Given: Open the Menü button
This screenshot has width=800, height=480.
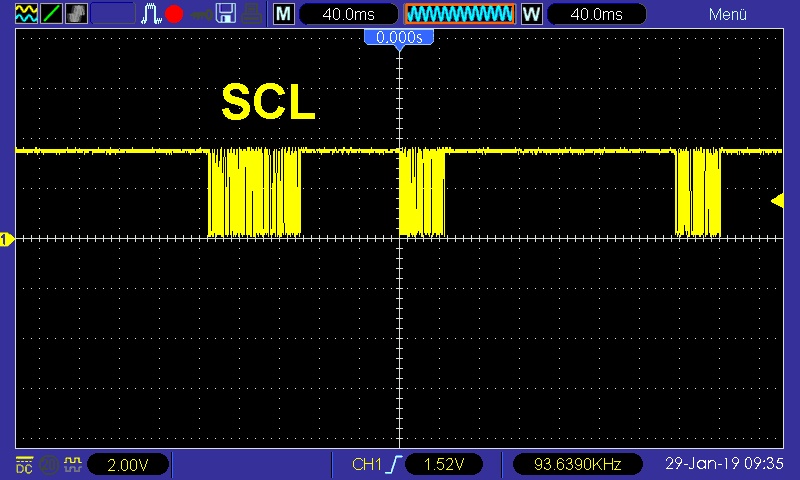Looking at the screenshot, I should point(728,15).
